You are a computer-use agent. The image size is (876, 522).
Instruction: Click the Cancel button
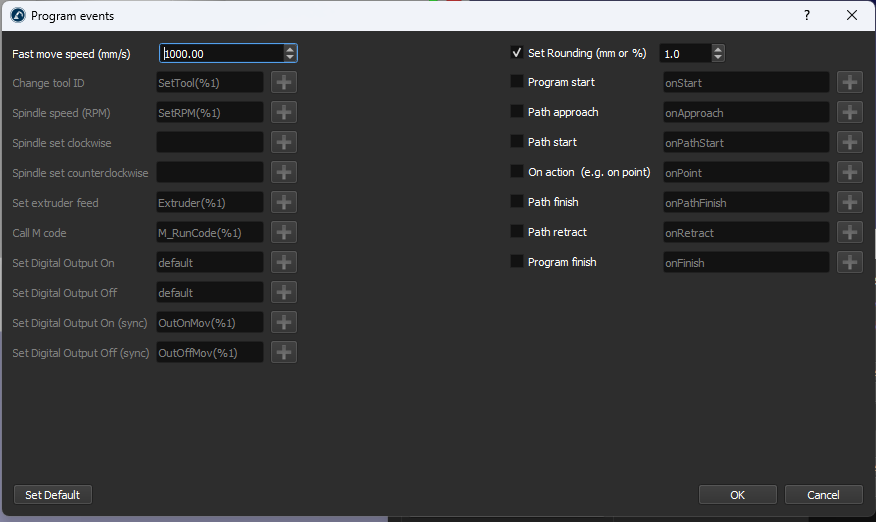[823, 495]
